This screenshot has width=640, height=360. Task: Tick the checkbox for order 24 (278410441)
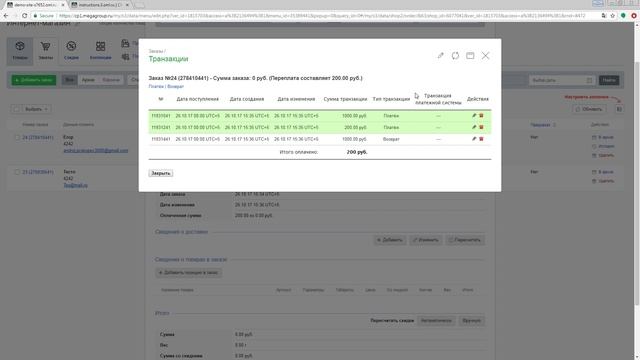pyautogui.click(x=17, y=138)
